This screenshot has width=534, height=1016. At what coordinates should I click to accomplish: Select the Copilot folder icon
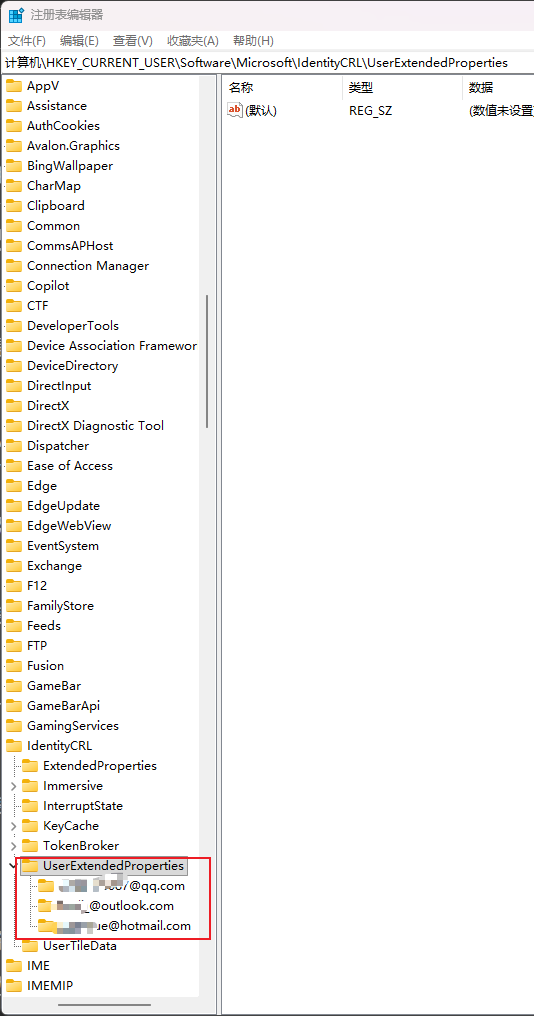tap(14, 286)
